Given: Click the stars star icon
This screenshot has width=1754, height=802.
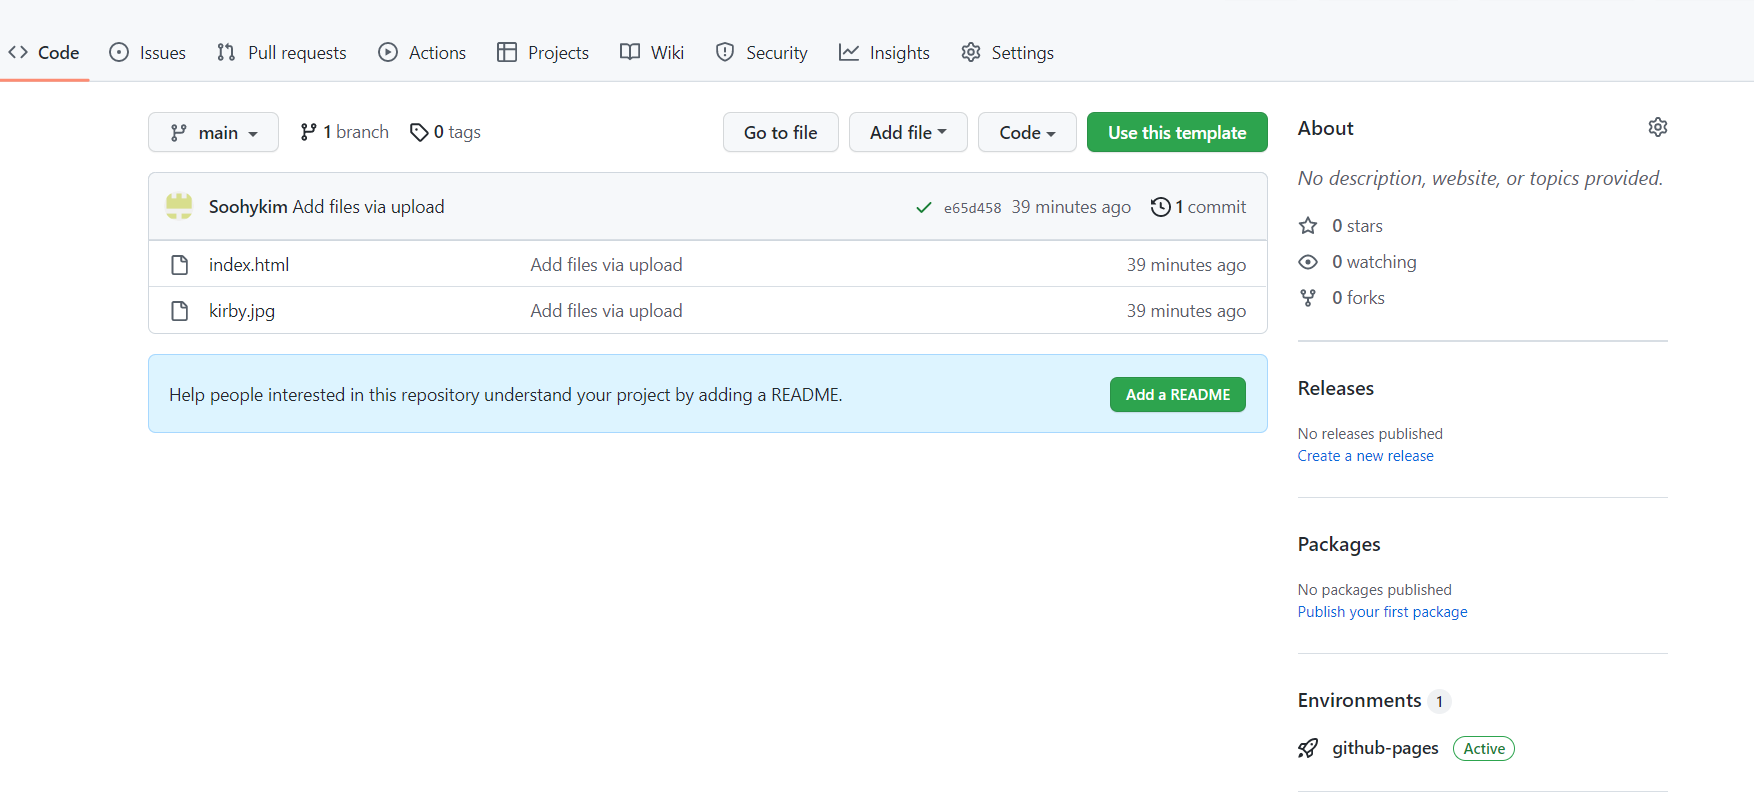Looking at the screenshot, I should [x=1308, y=226].
